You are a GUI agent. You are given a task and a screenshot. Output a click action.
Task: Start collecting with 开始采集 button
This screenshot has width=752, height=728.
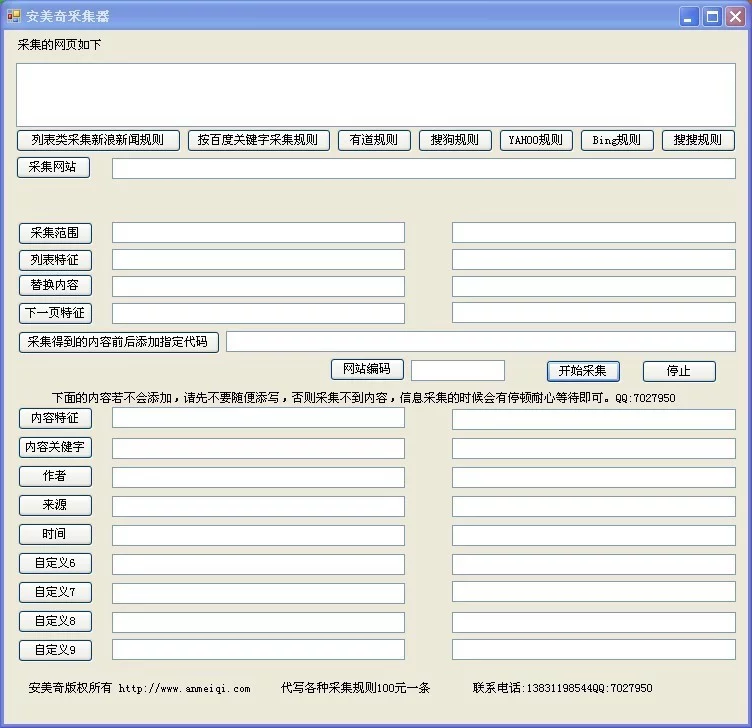pyautogui.click(x=583, y=371)
